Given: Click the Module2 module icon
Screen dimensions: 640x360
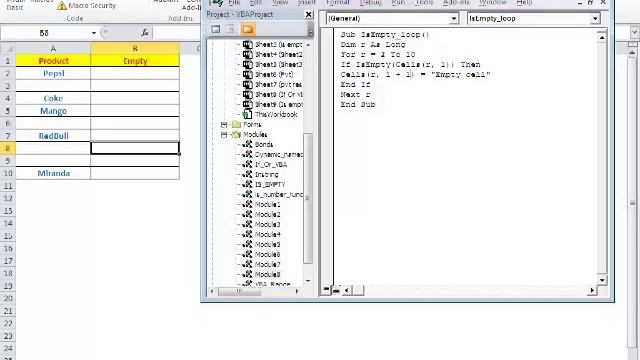Looking at the screenshot, I should pos(247,214).
